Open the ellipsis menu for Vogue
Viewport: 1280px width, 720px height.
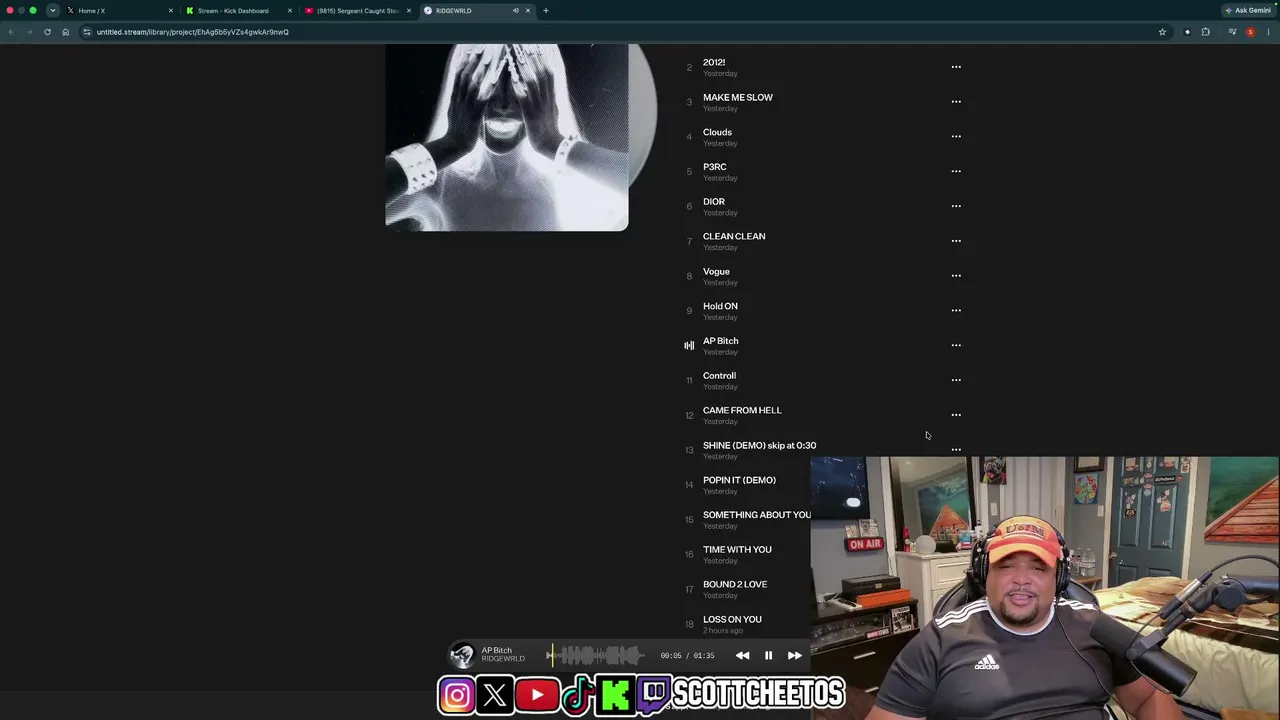click(956, 276)
